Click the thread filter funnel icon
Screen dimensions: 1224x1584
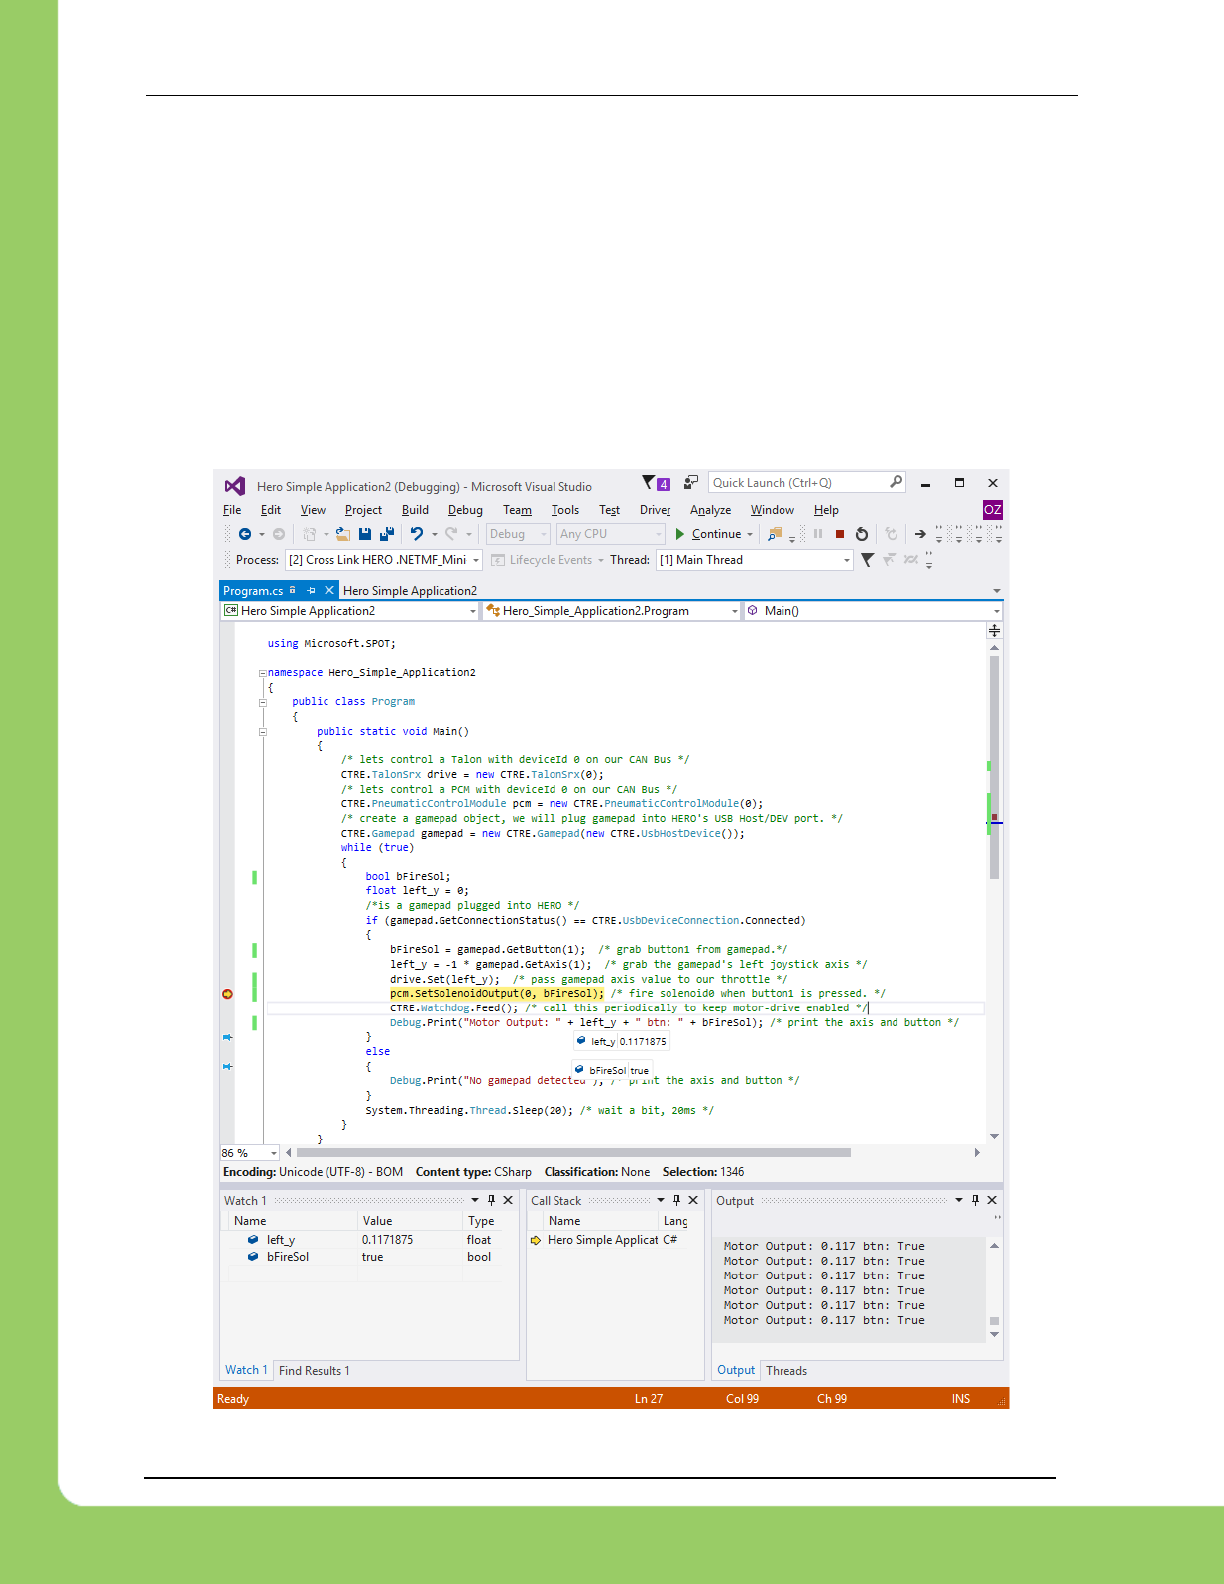click(x=867, y=560)
